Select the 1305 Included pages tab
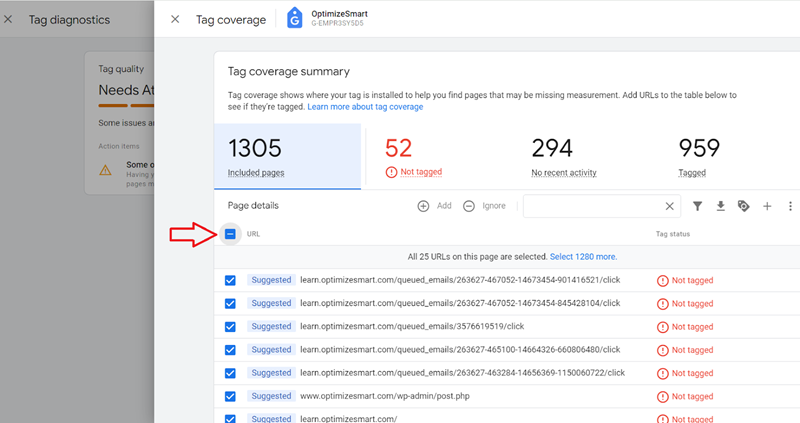The image size is (800, 423). [x=287, y=157]
